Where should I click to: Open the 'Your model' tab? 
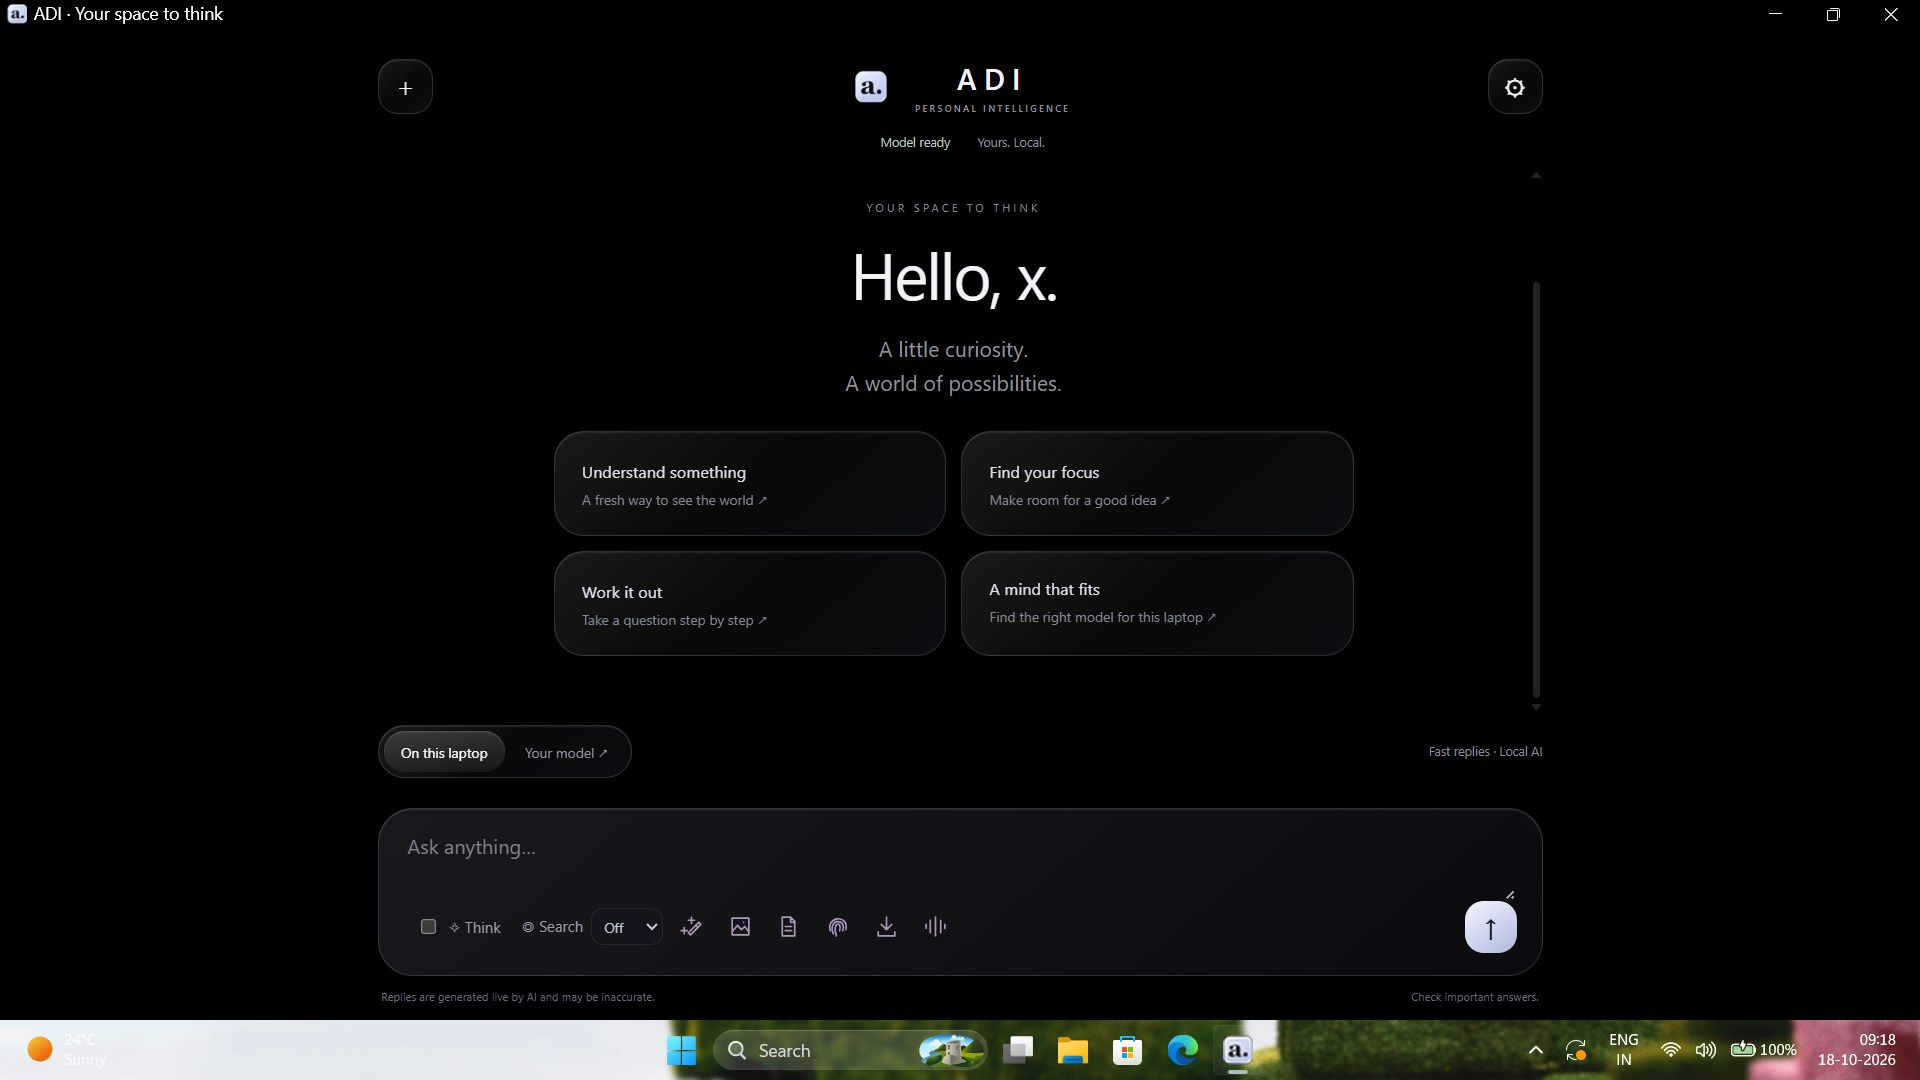(x=566, y=753)
